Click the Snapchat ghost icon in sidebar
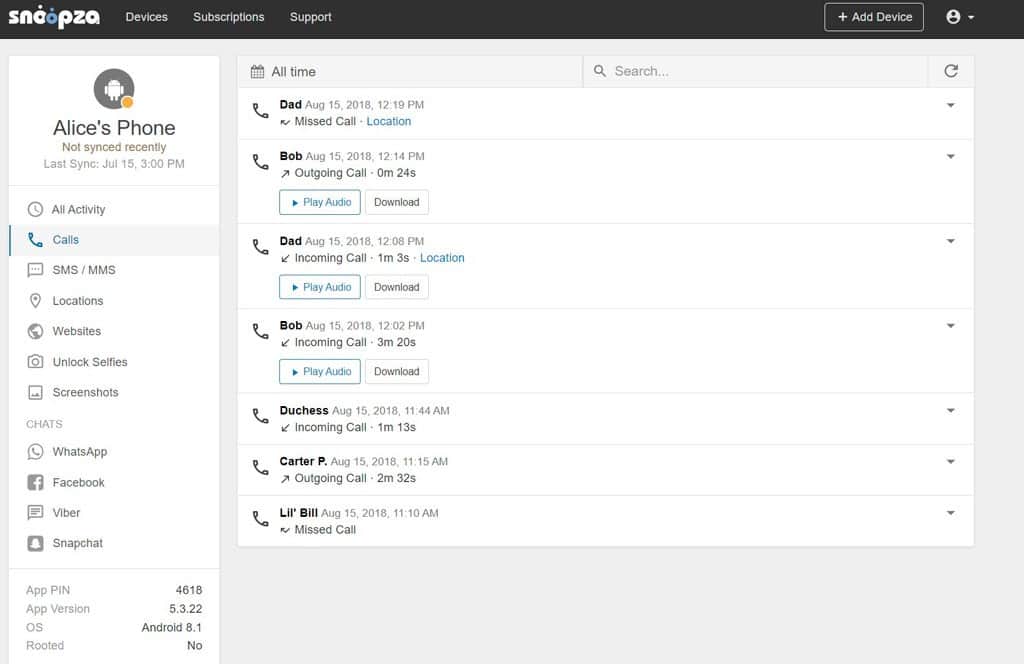Screen dimensions: 1024x664 point(35,543)
